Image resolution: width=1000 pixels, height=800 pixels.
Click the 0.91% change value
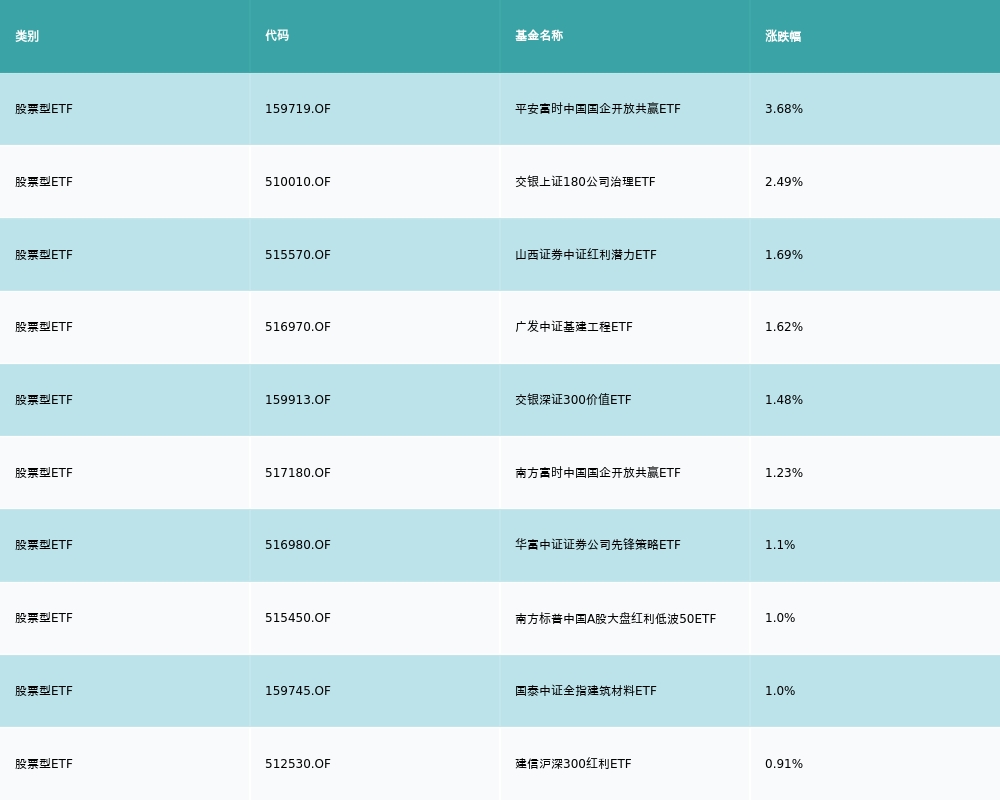[x=784, y=764]
